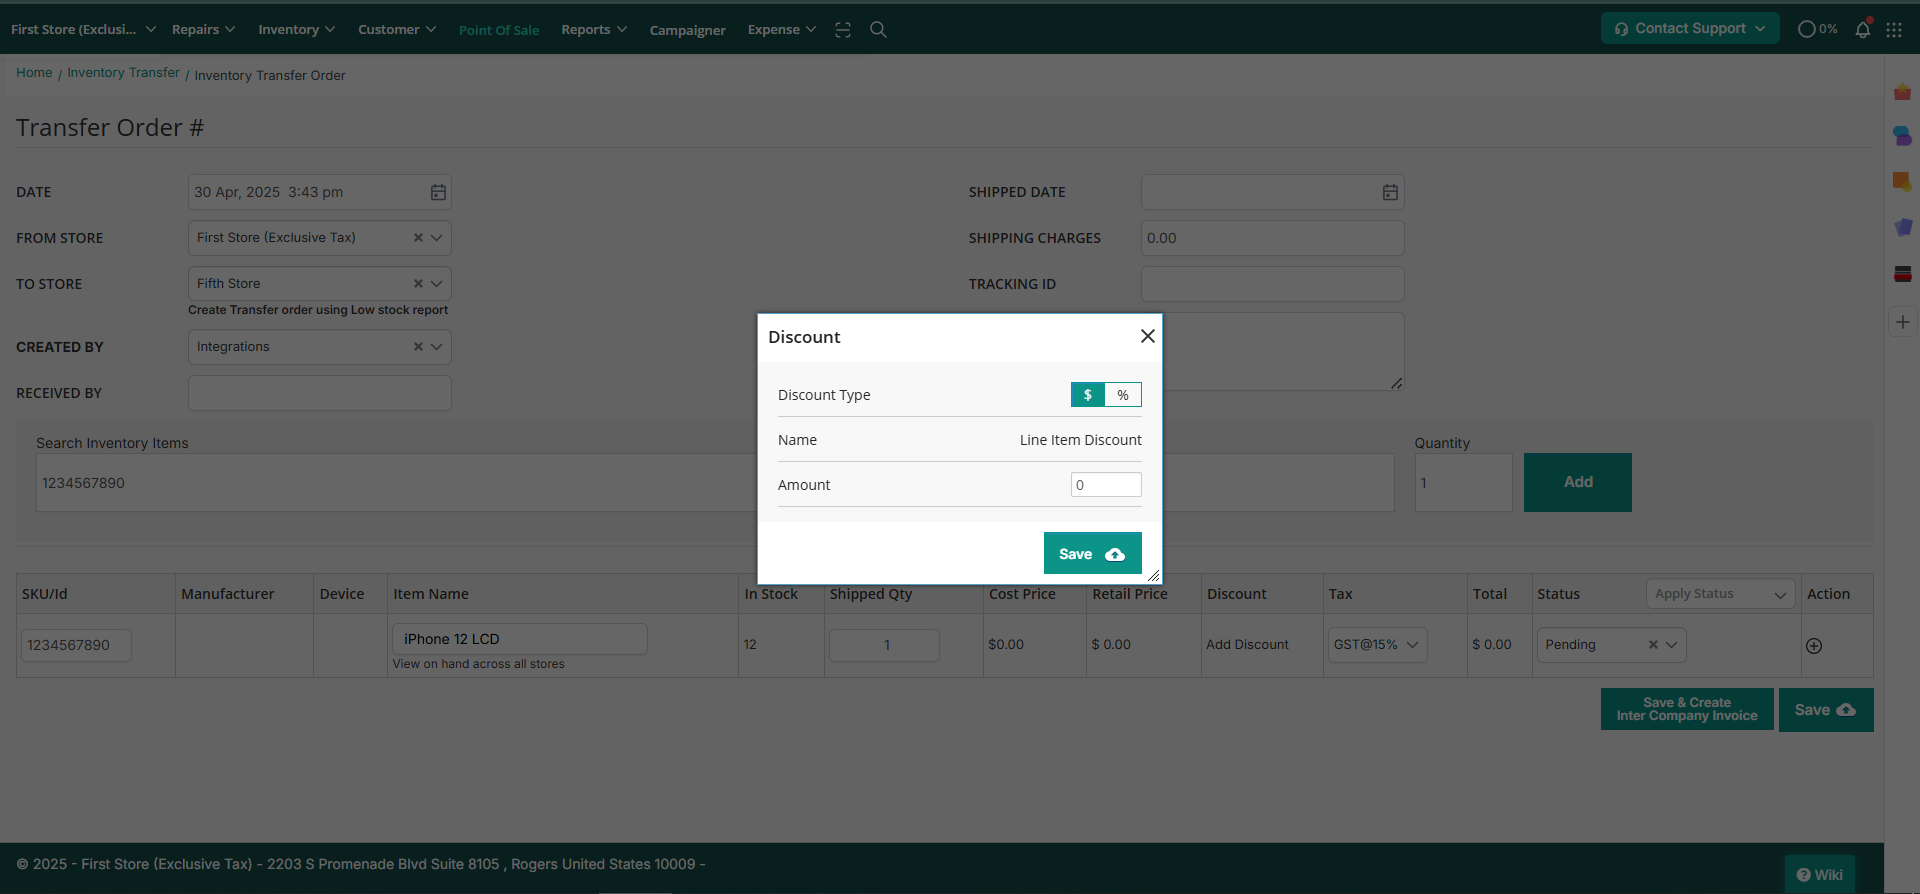Click the Shipping Charges field
Image resolution: width=1920 pixels, height=894 pixels.
click(x=1272, y=238)
